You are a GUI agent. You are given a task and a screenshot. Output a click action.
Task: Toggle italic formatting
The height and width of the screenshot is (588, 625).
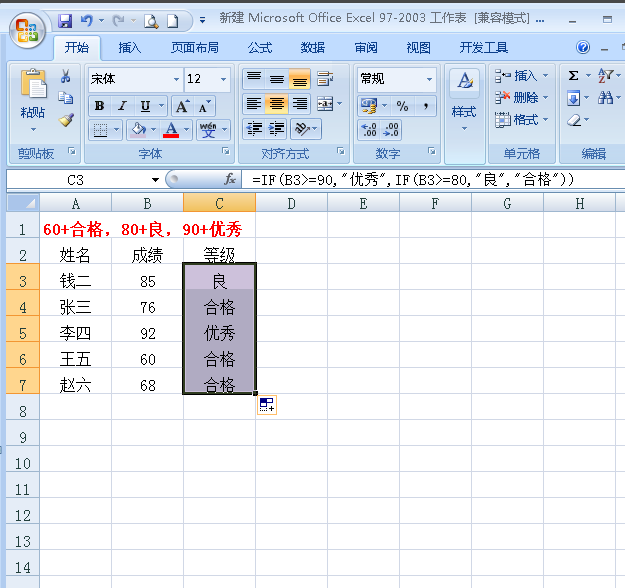click(122, 106)
